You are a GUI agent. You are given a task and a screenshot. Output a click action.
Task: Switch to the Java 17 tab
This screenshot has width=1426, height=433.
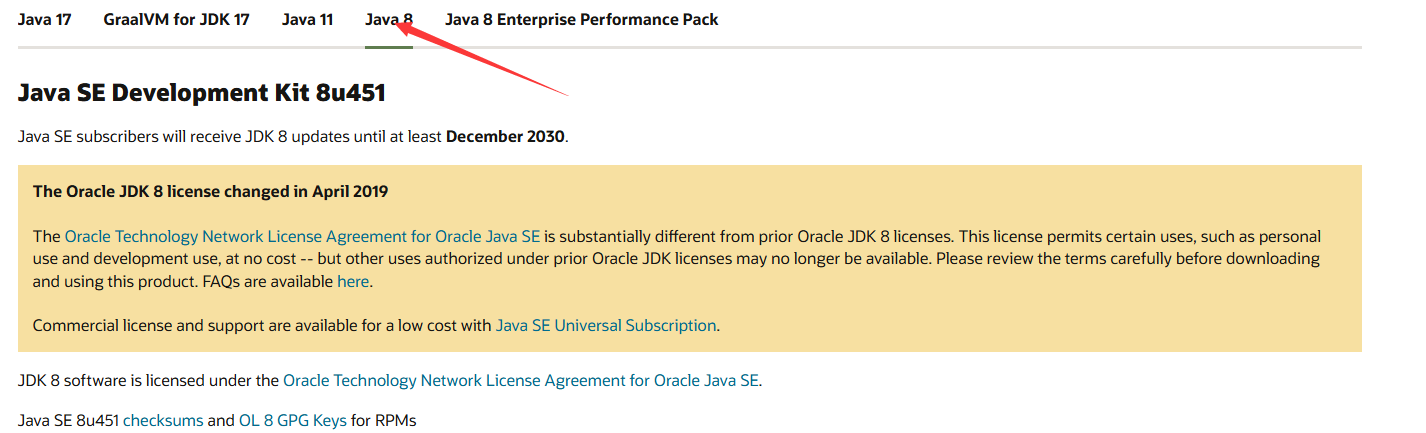(x=45, y=19)
